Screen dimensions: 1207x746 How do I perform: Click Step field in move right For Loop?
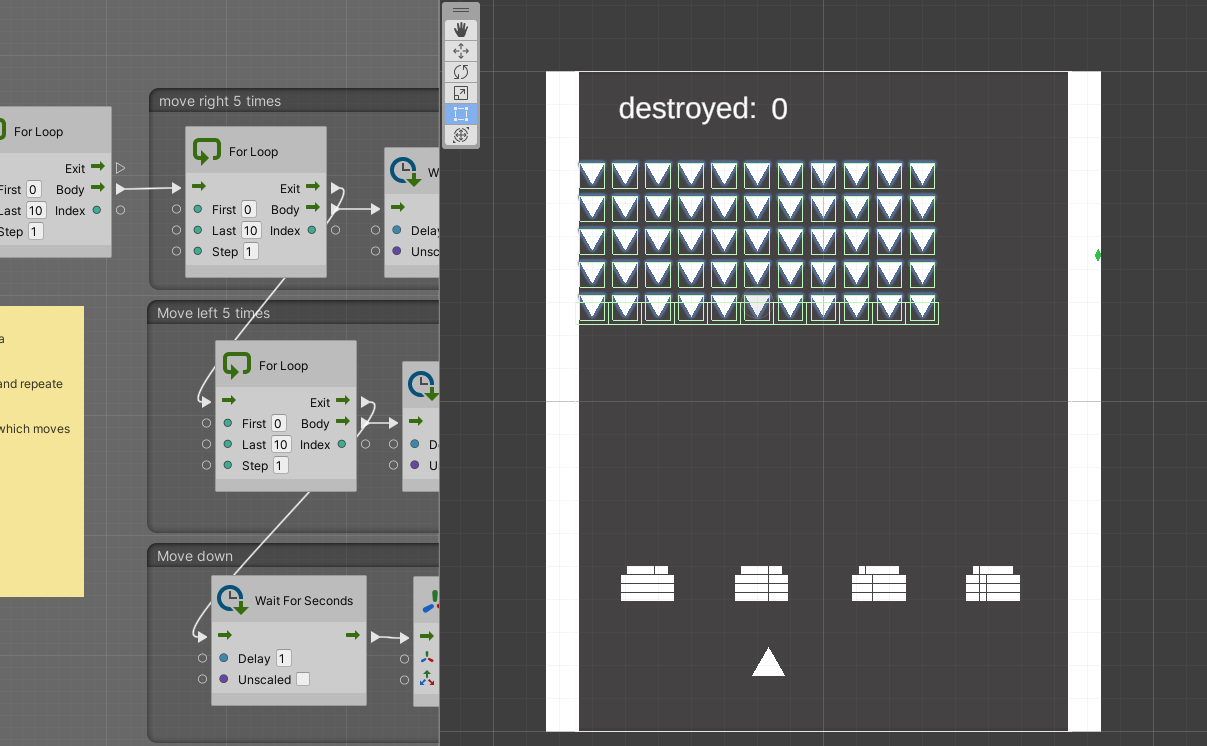click(251, 251)
